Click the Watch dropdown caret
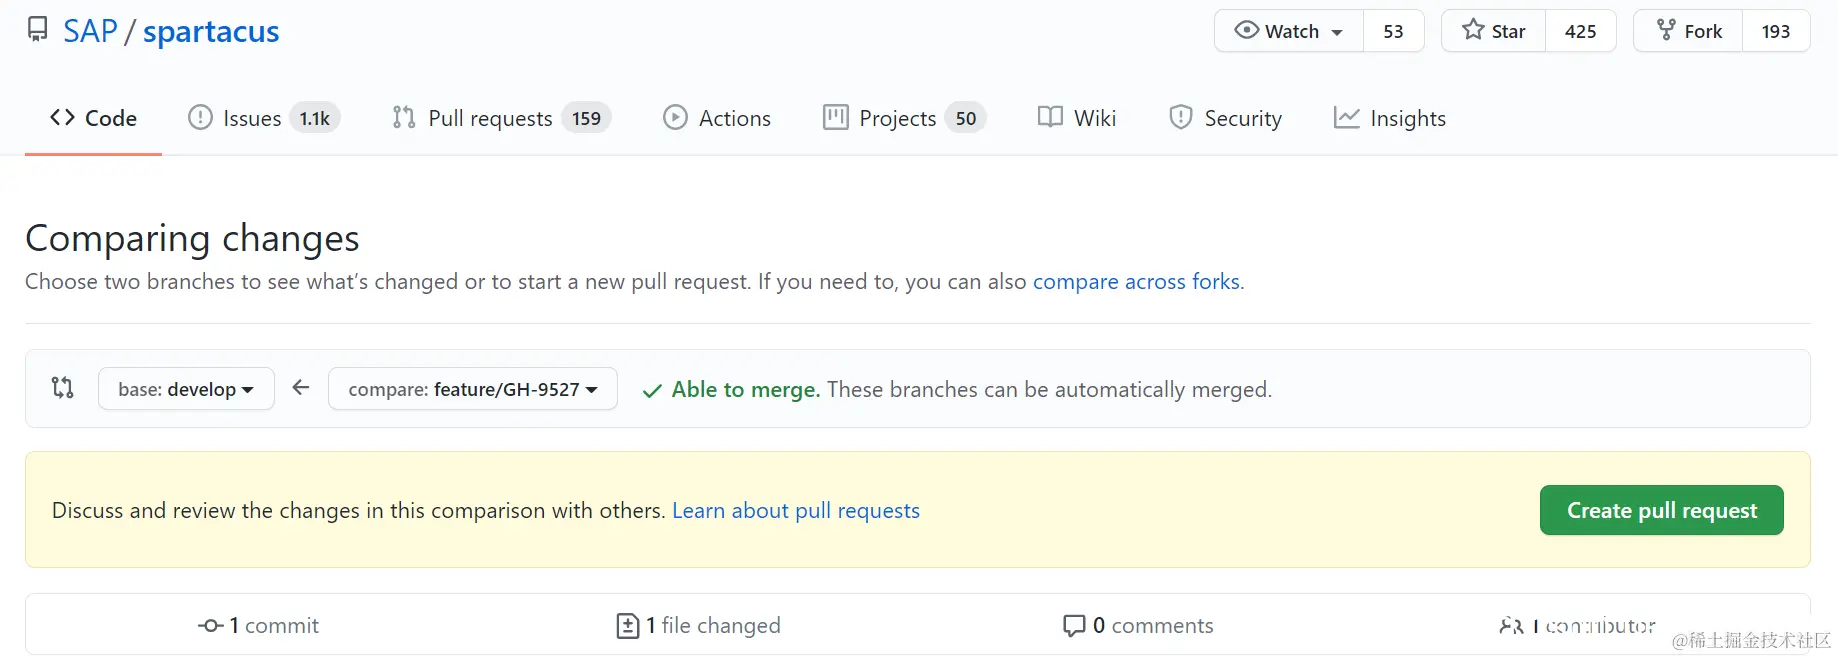Viewport: 1838px width, 657px height. (x=1336, y=32)
